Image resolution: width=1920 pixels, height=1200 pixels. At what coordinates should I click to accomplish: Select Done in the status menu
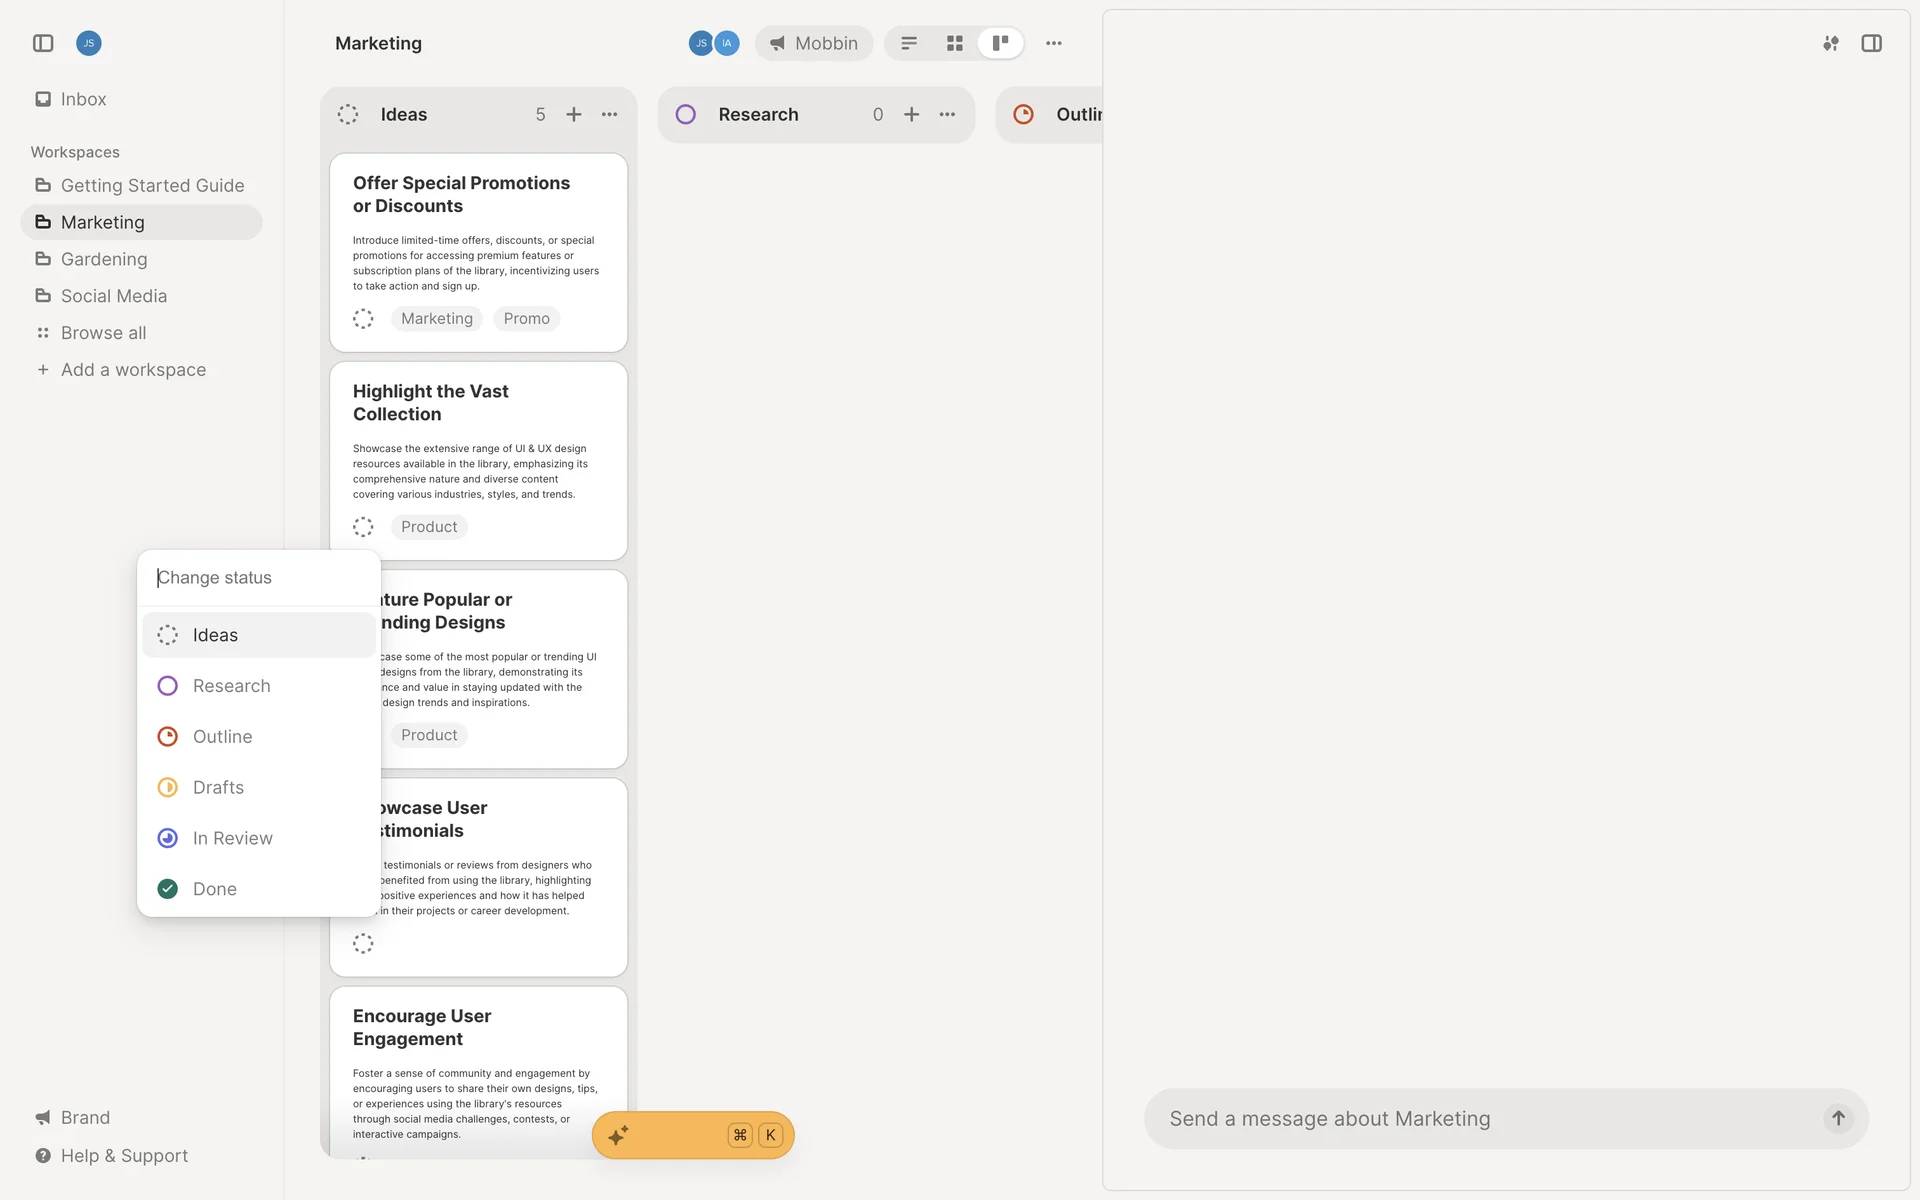tap(214, 889)
